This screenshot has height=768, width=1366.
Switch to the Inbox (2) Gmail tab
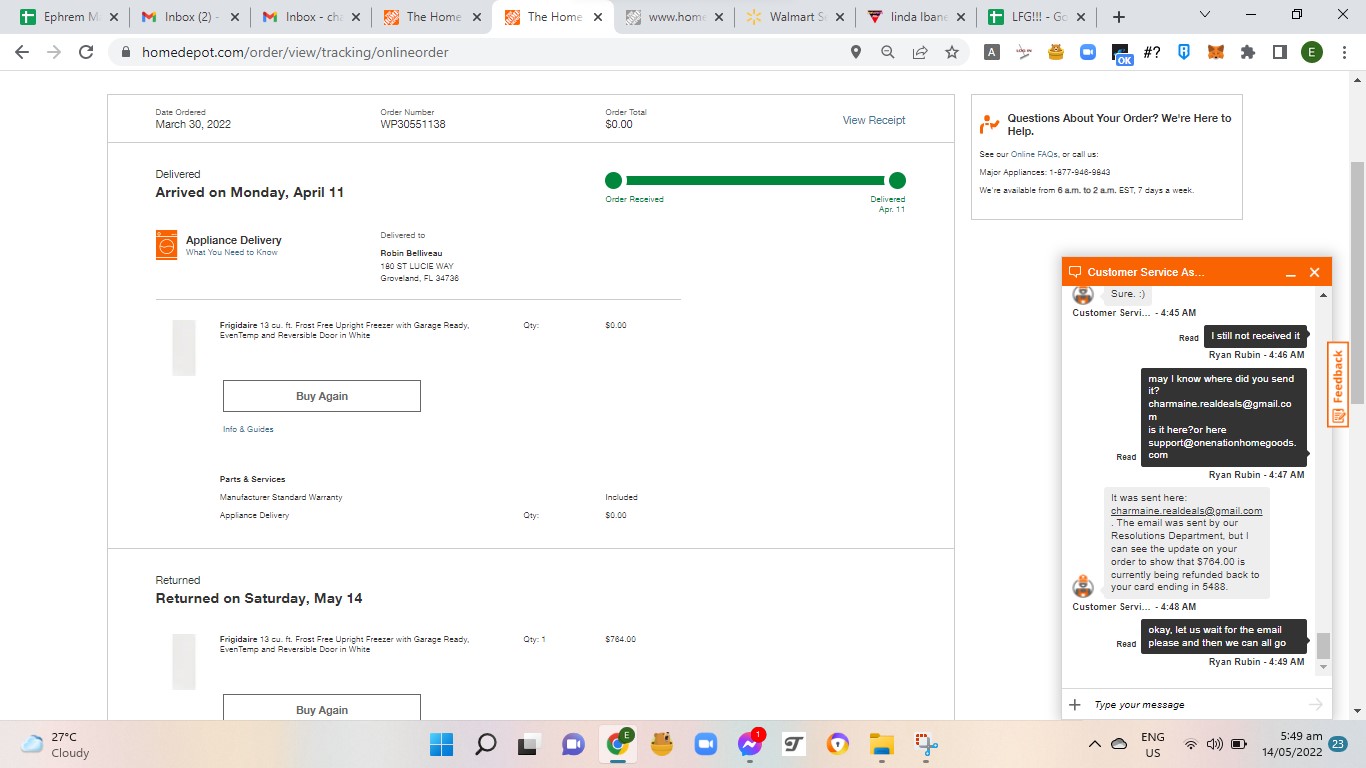coord(190,17)
